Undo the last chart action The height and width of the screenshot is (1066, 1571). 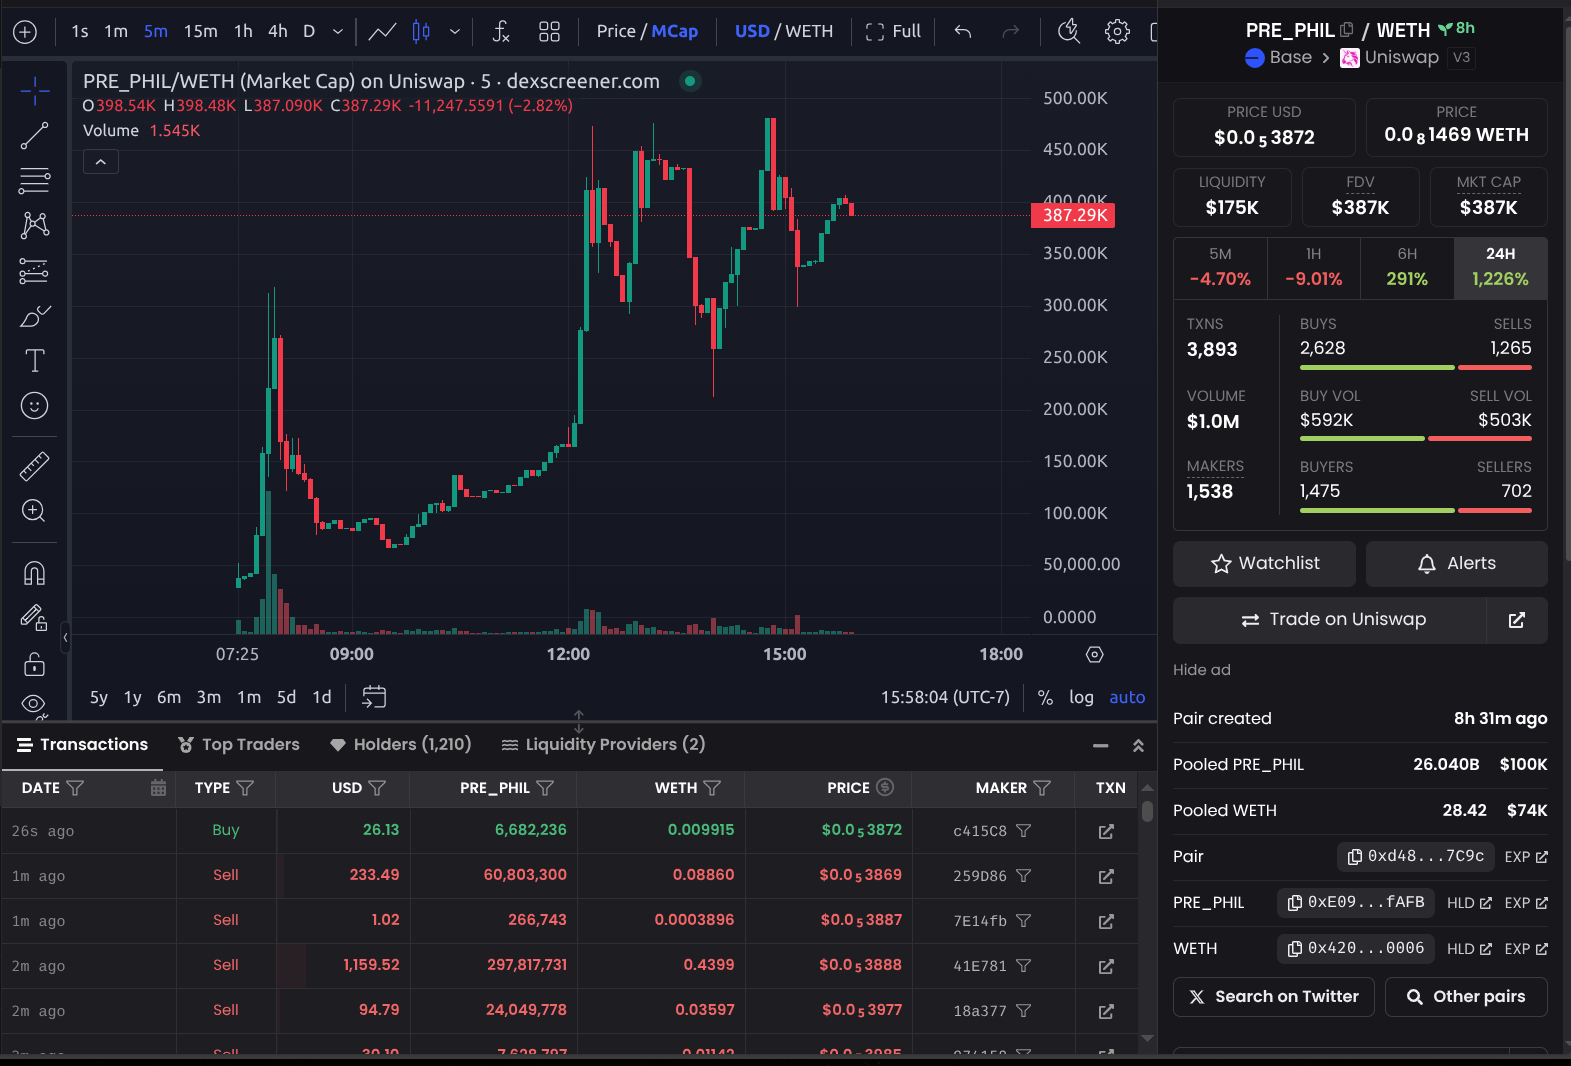[x=963, y=32]
